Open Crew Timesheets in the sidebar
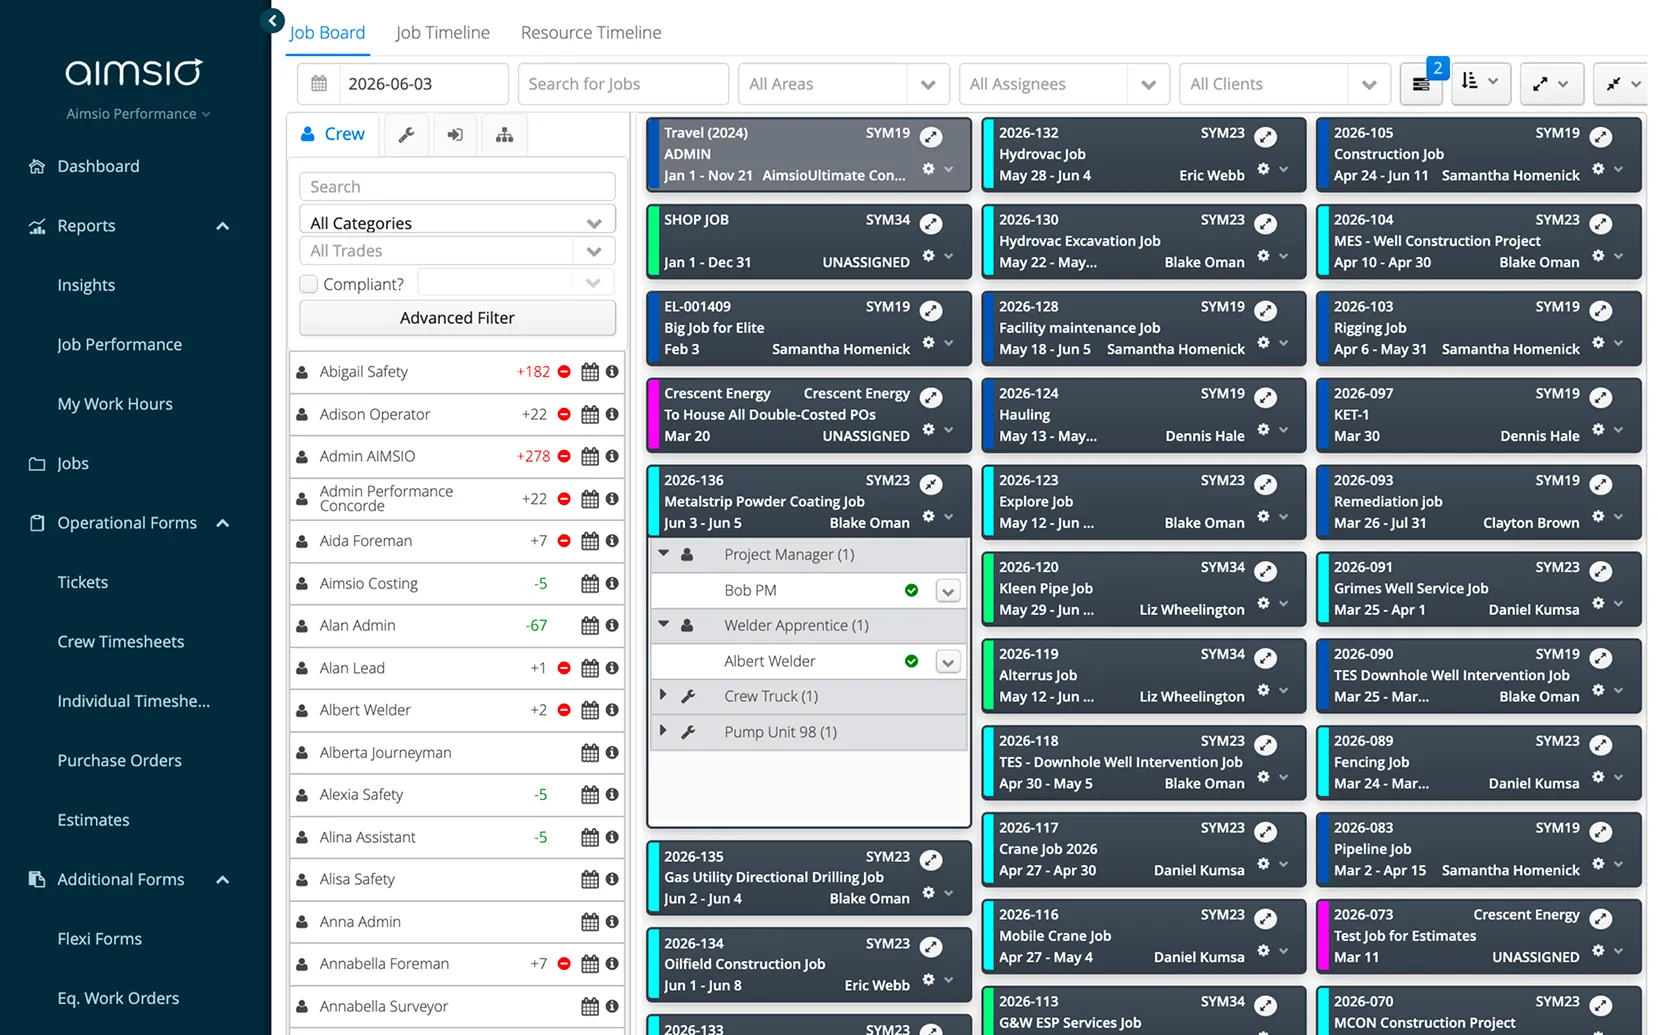This screenshot has height=1035, width=1658. 120,642
